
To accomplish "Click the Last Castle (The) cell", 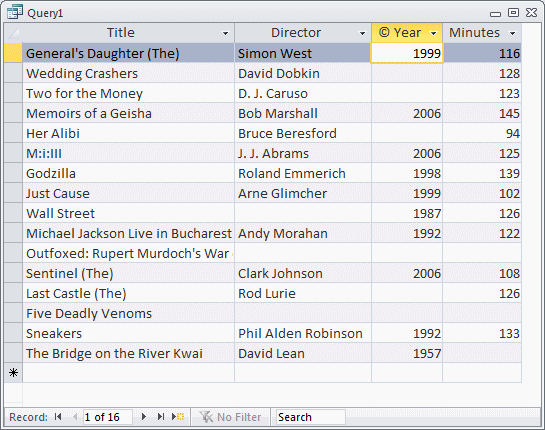I will 128,293.
